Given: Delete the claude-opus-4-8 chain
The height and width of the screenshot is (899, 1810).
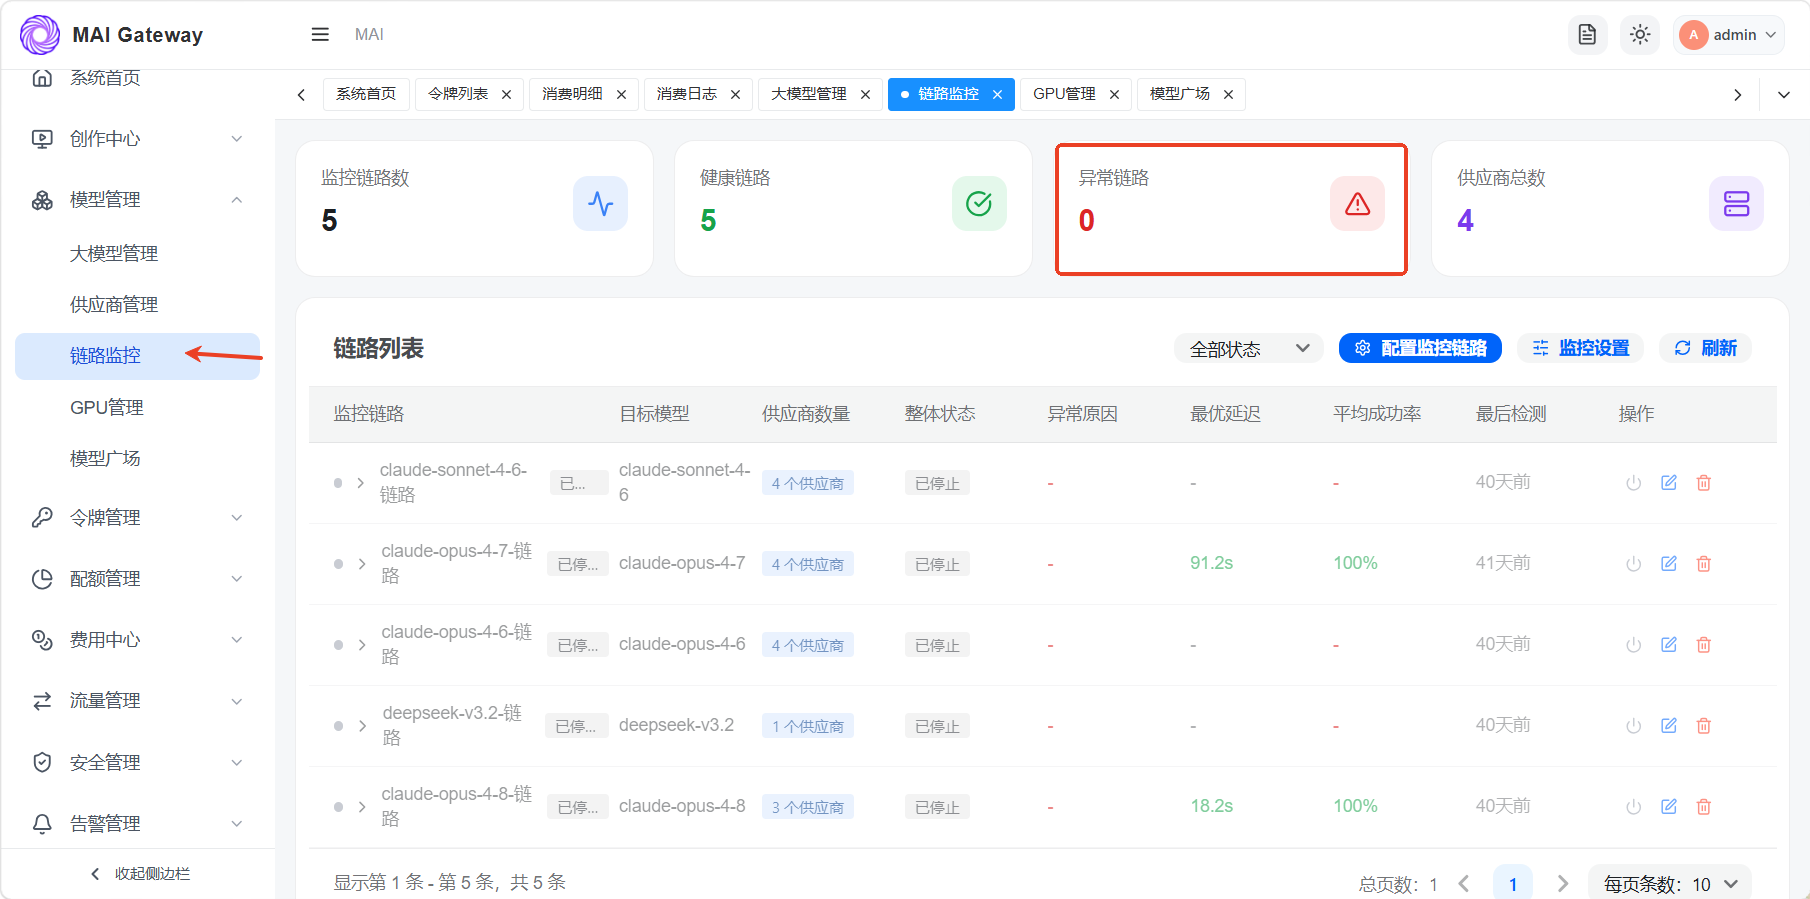Looking at the screenshot, I should [x=1704, y=807].
